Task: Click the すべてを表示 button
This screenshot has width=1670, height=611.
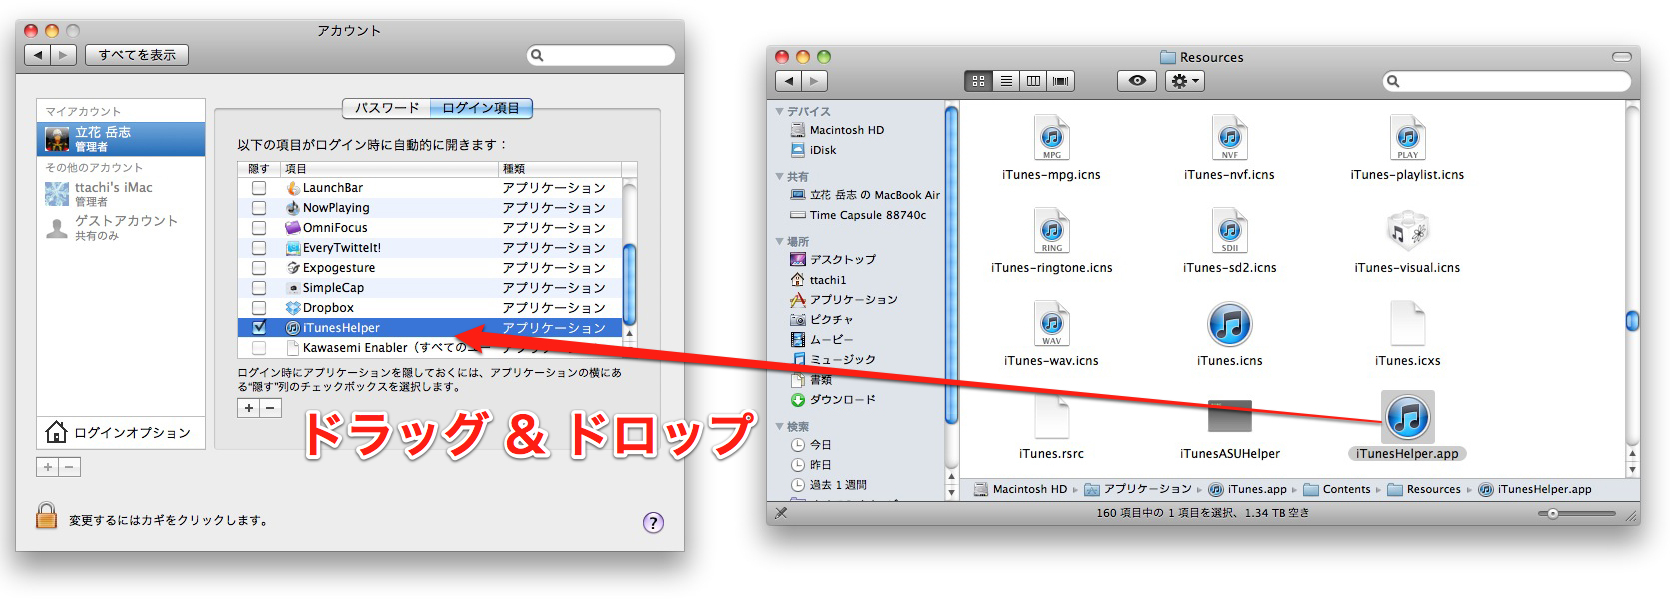Action: pyautogui.click(x=137, y=55)
